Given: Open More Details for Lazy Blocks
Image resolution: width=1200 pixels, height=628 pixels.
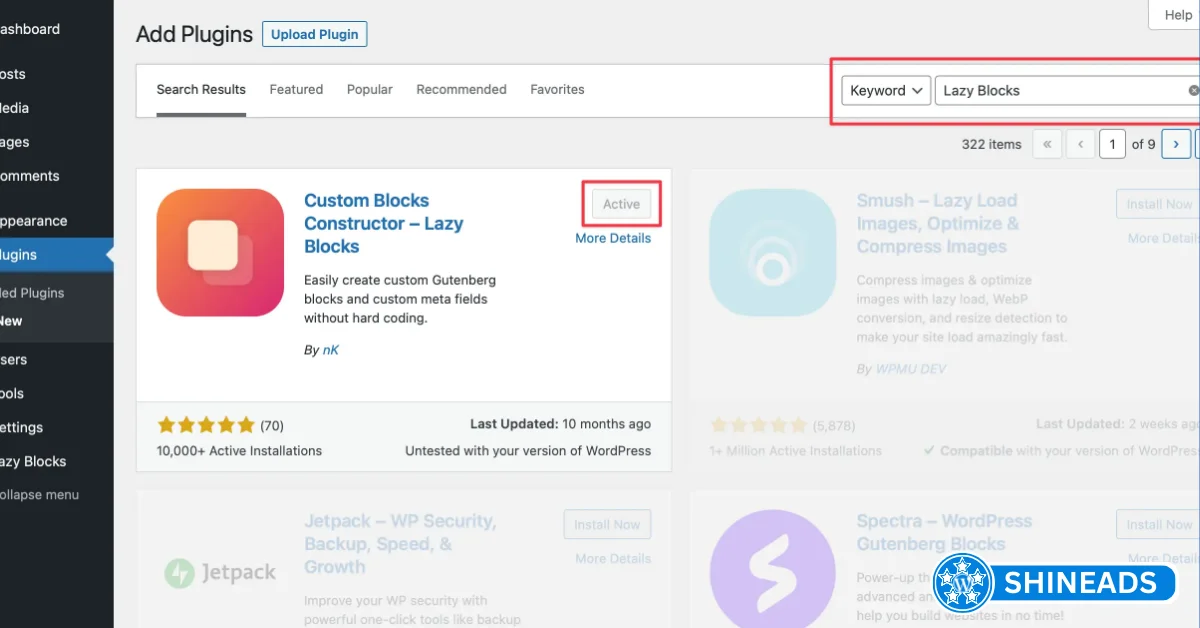Looking at the screenshot, I should pyautogui.click(x=613, y=238).
